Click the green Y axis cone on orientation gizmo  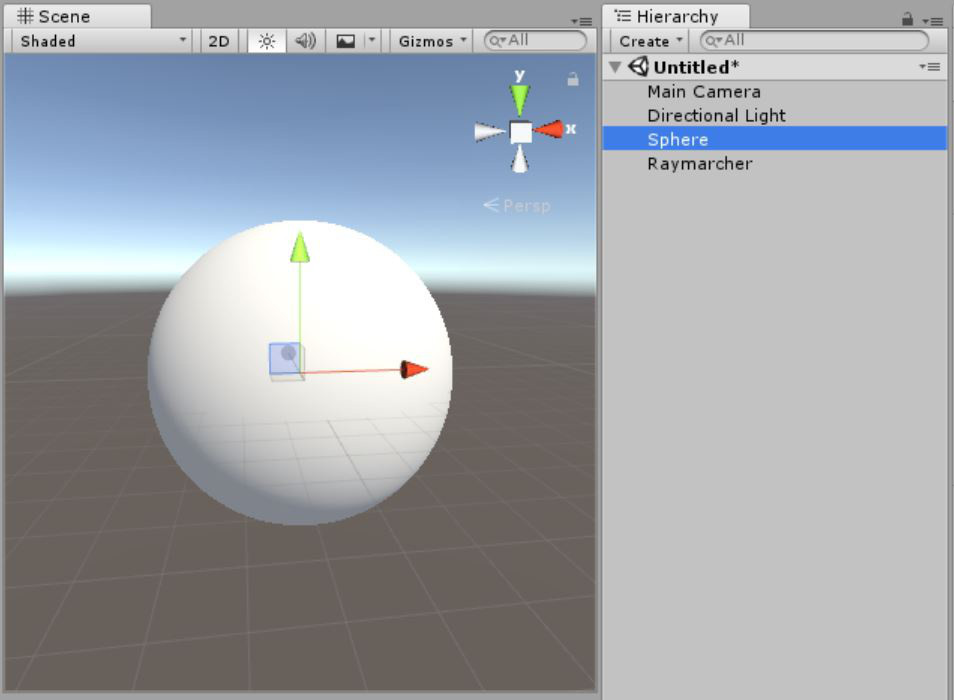tap(519, 99)
